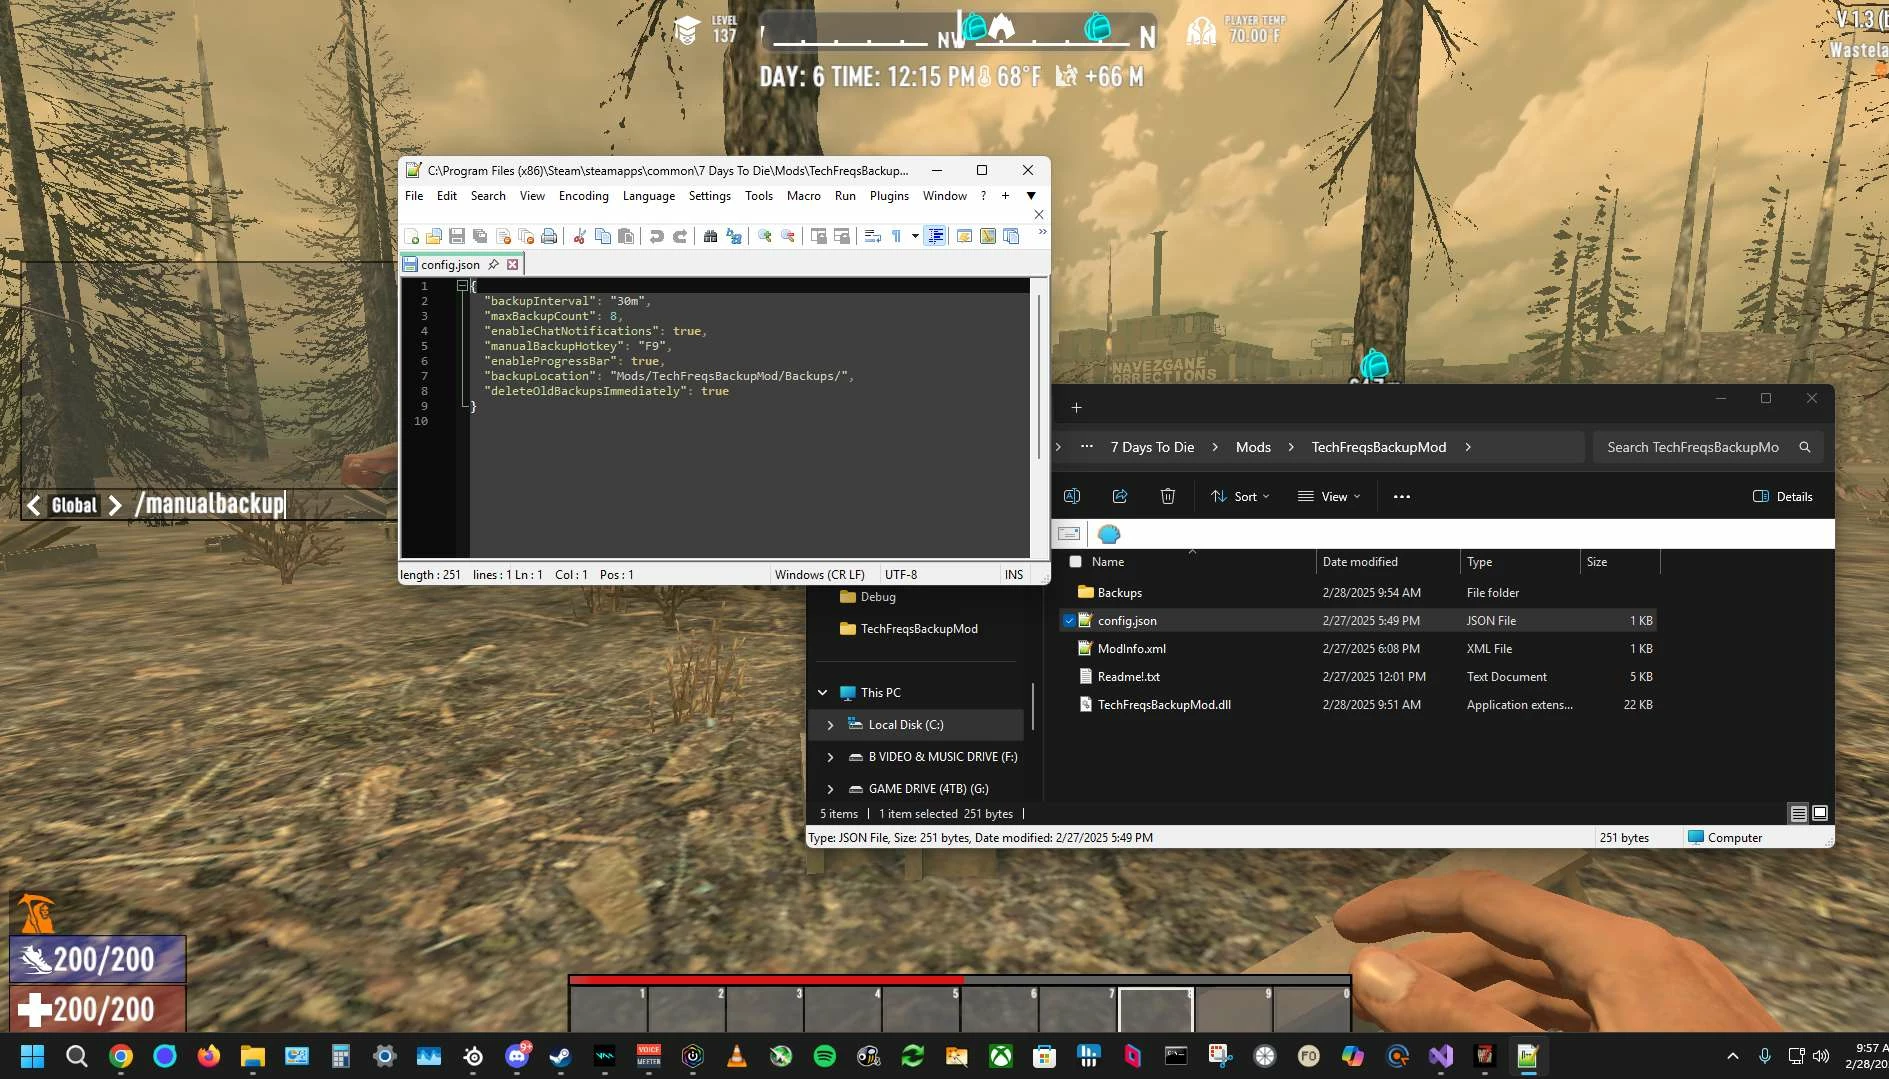Click the UTF-8 encoding status field
1889x1079 pixels.
pyautogui.click(x=901, y=575)
